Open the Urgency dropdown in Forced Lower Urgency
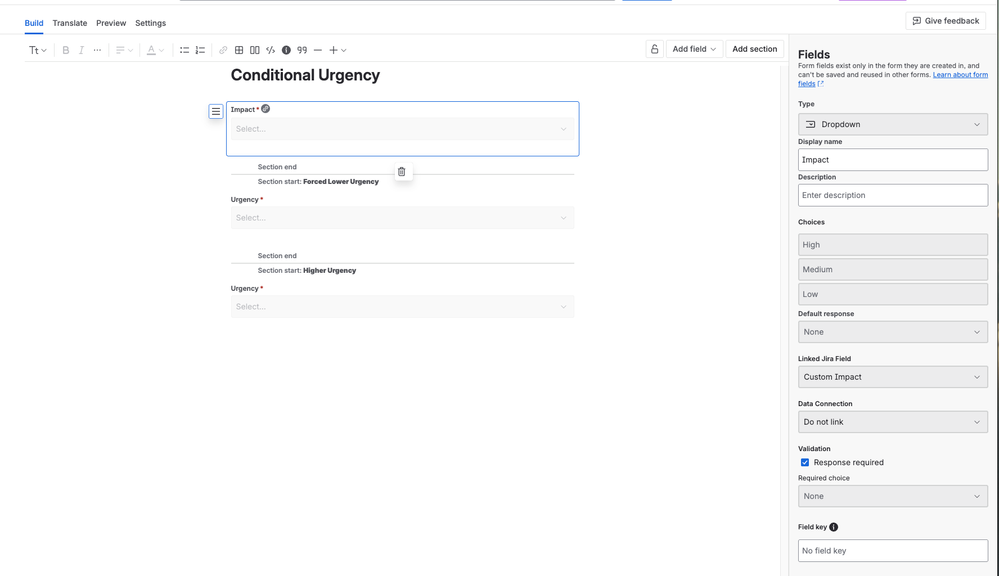The width and height of the screenshot is (999, 576). pos(402,218)
